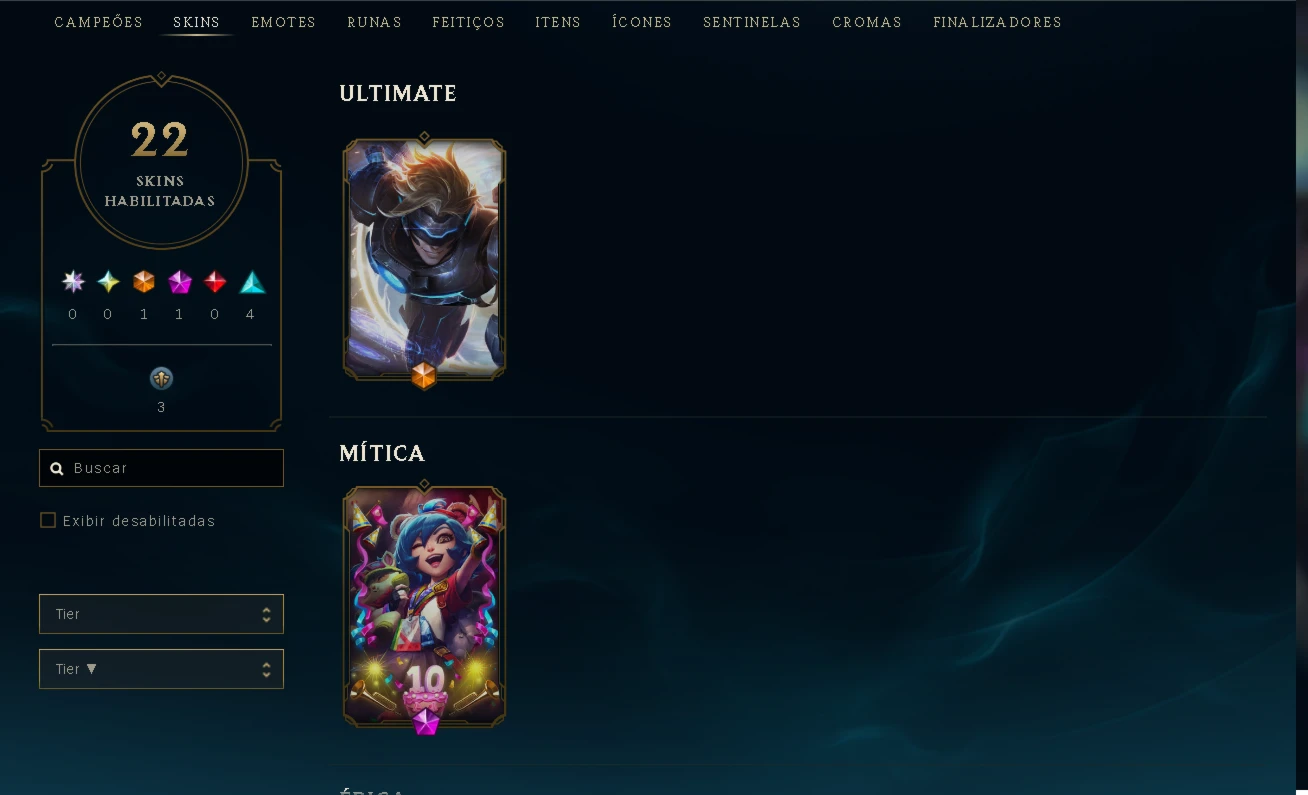Go to the Cromas tab

click(867, 22)
